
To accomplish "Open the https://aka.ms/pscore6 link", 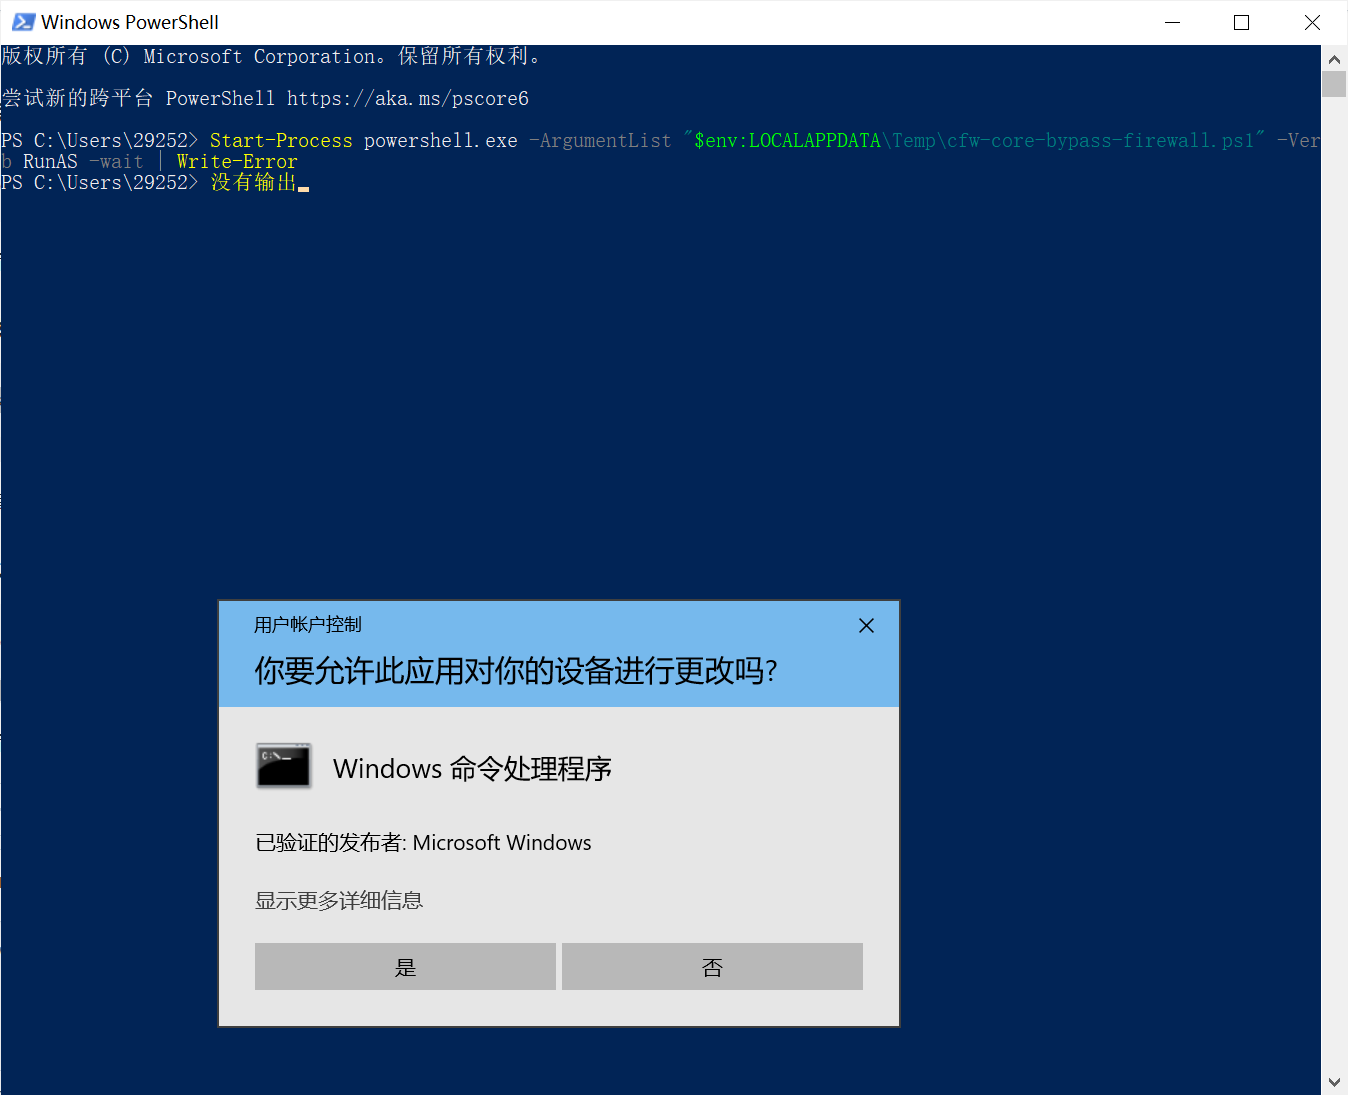I will pos(406,98).
